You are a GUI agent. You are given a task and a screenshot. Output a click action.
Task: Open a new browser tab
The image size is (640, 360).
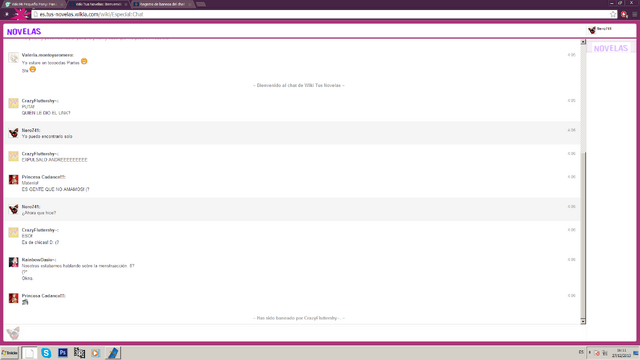(201, 4)
